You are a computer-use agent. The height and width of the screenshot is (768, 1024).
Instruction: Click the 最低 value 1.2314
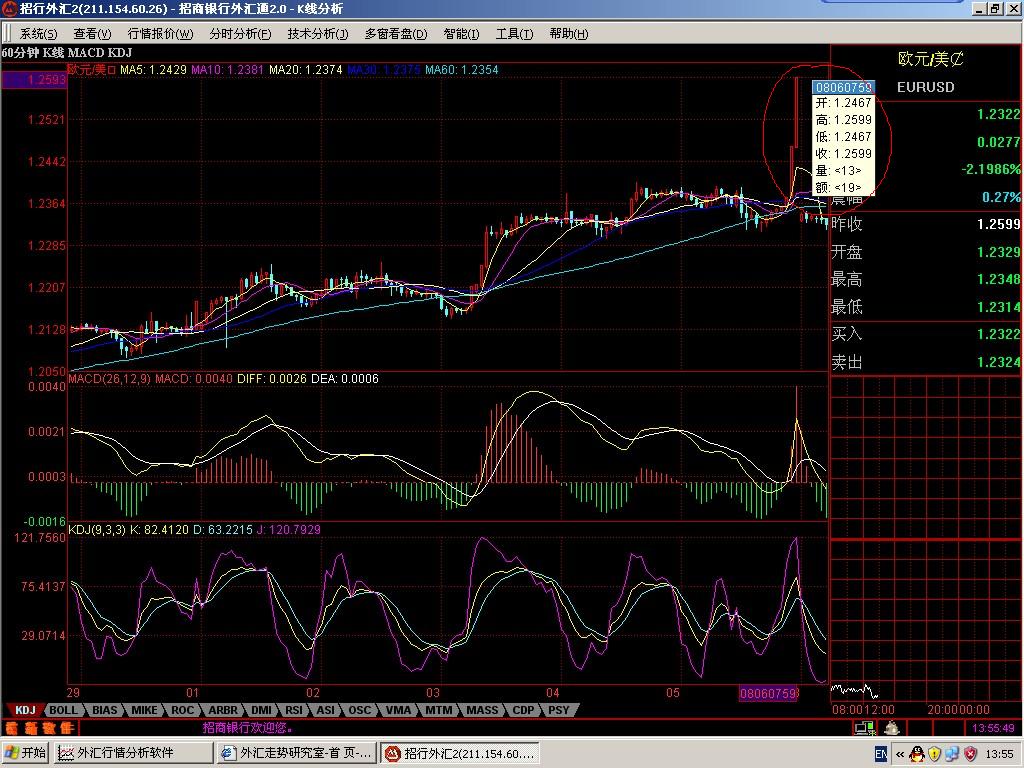tap(999, 307)
